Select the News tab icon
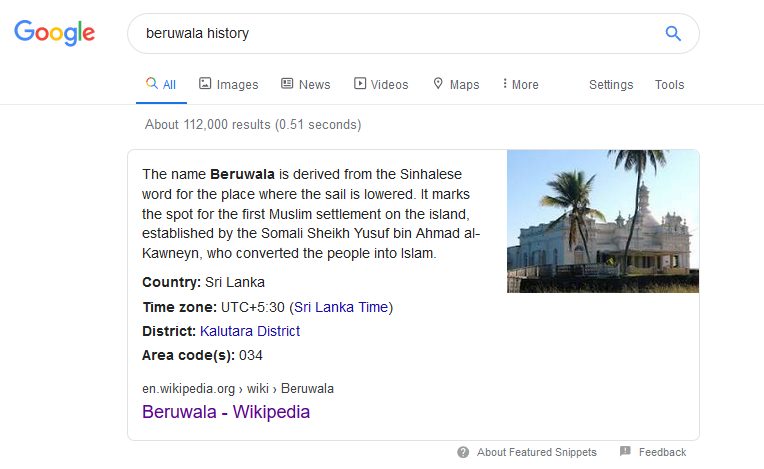 [x=287, y=83]
